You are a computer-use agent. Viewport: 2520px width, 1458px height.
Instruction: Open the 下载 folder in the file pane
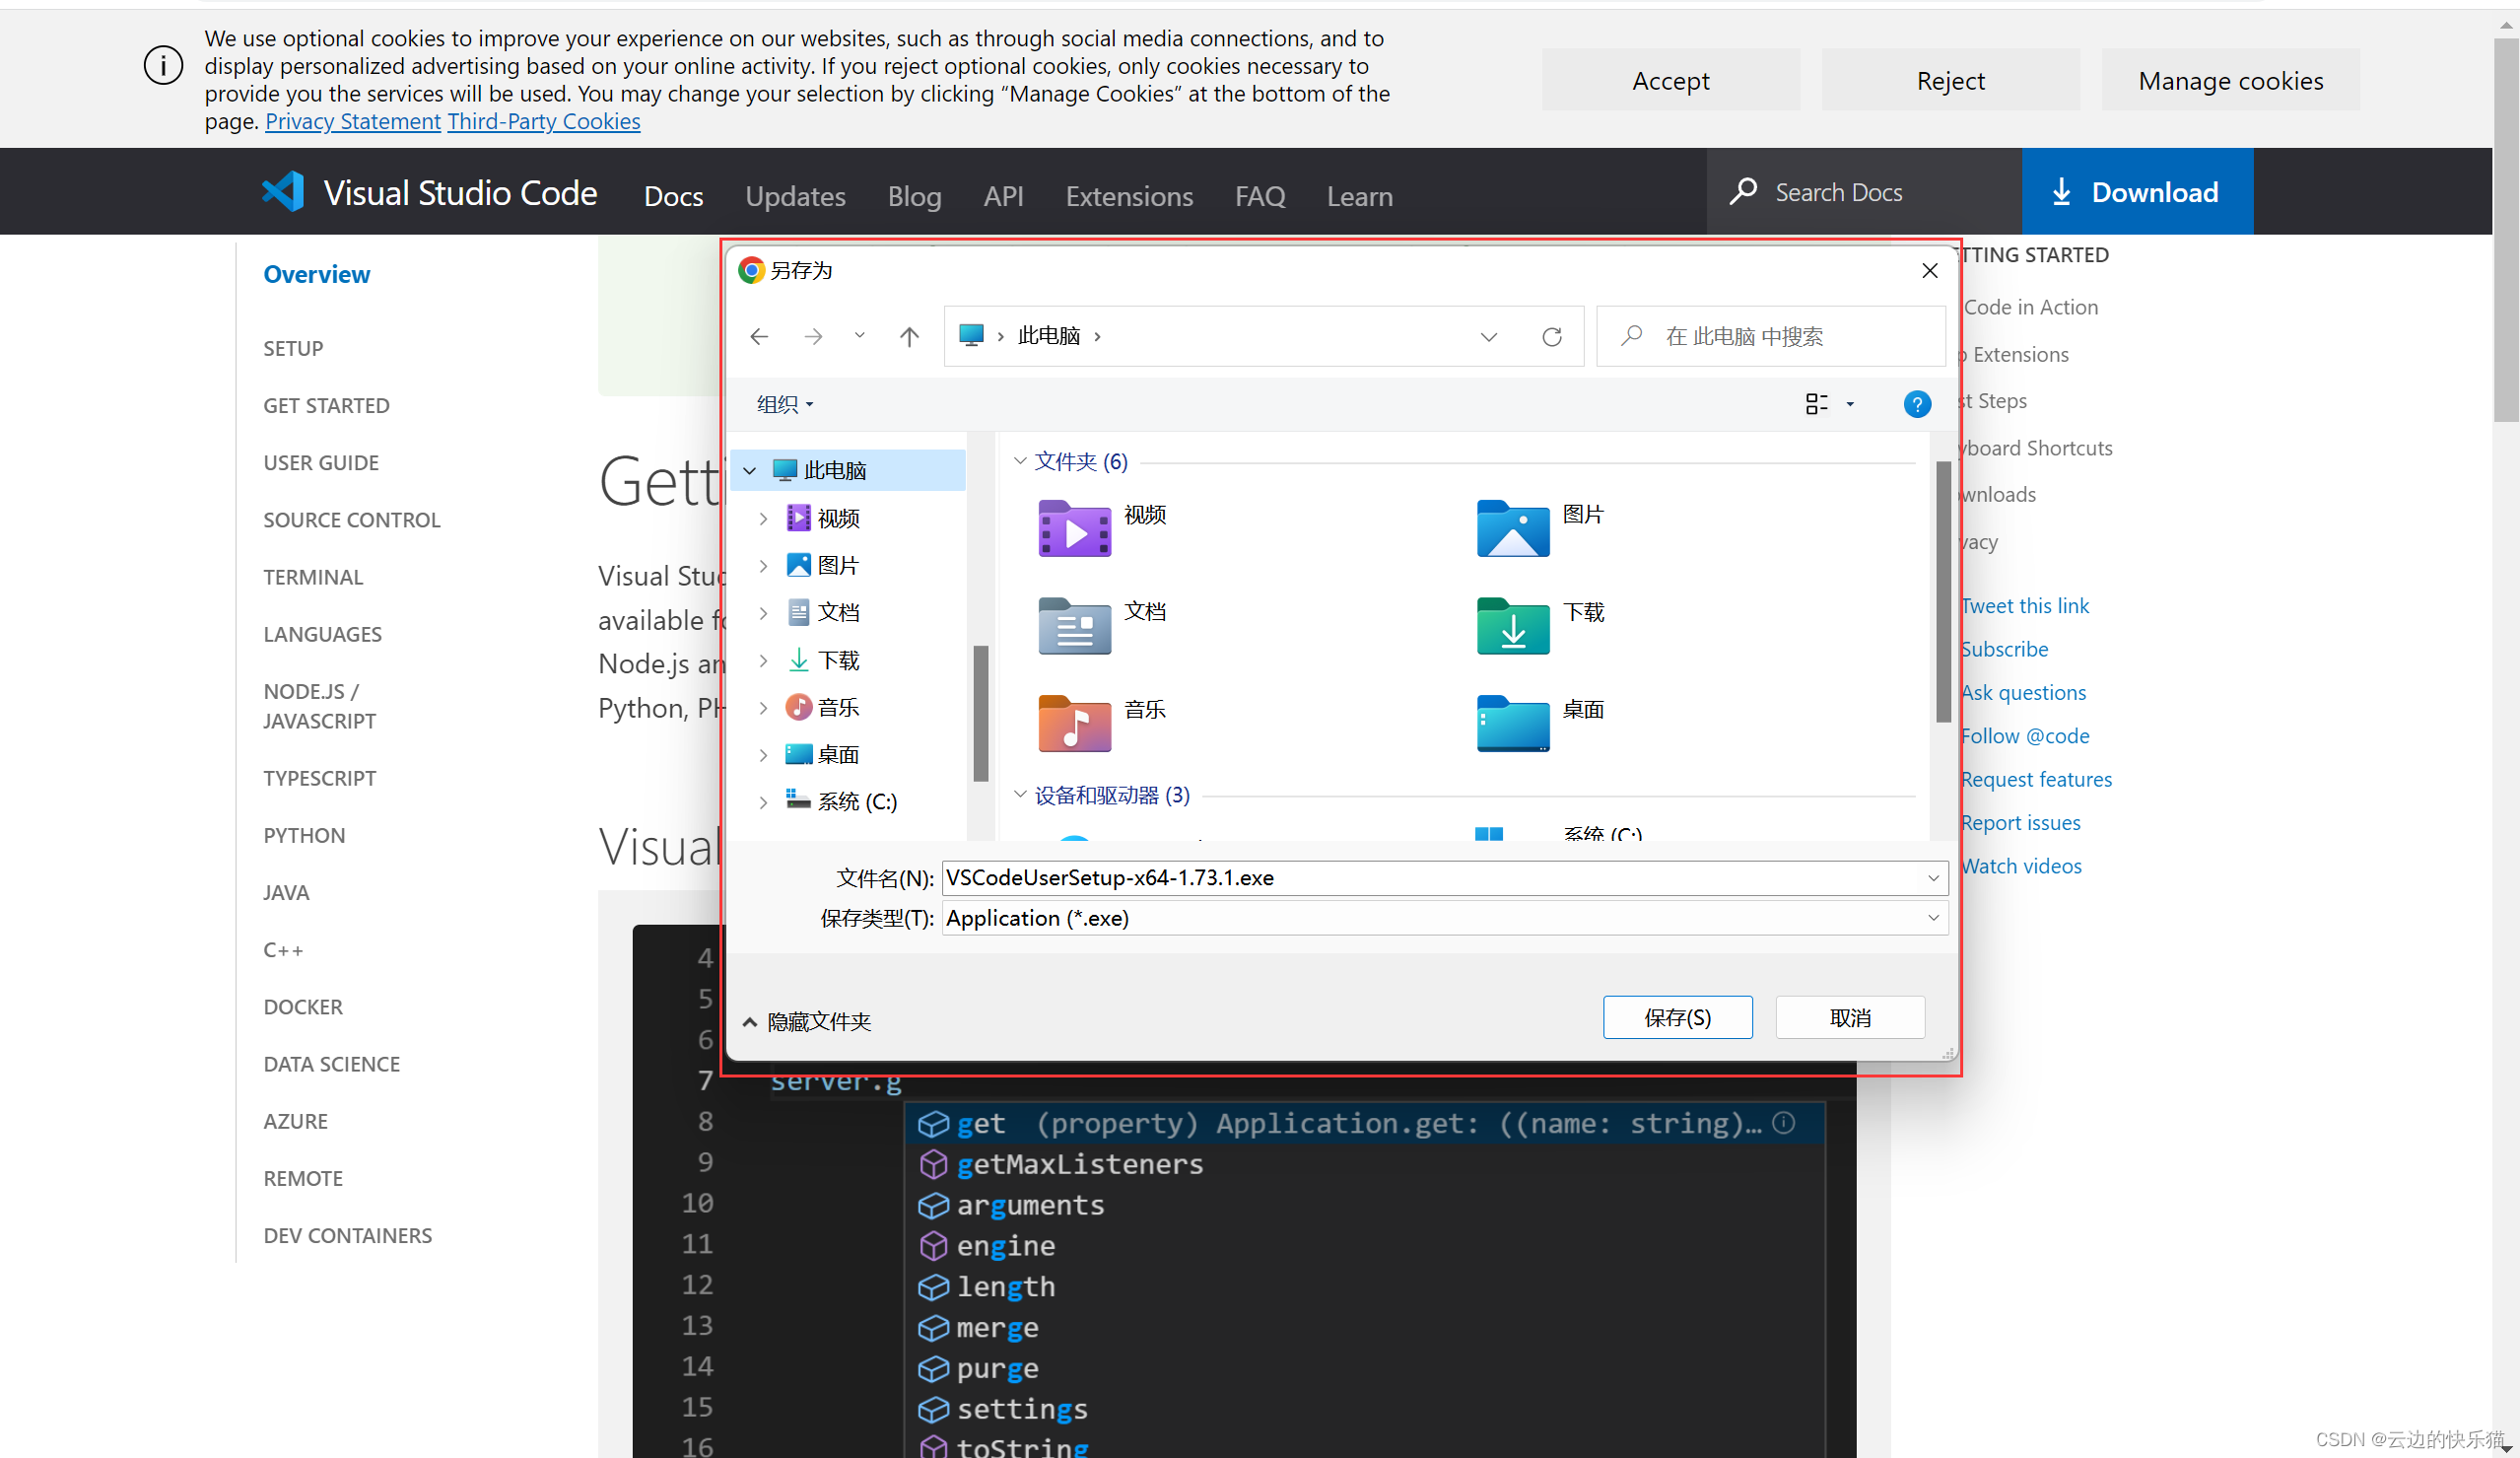1512,625
